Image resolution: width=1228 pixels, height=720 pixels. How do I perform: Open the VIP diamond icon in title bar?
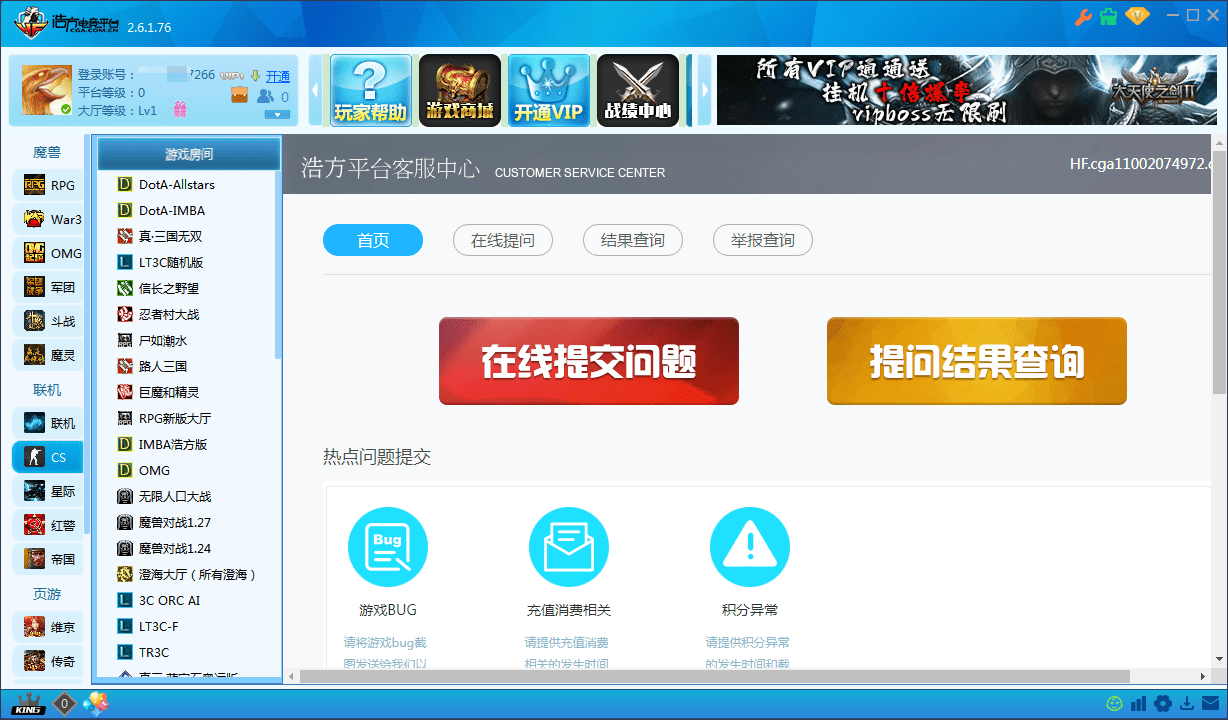[x=1137, y=17]
